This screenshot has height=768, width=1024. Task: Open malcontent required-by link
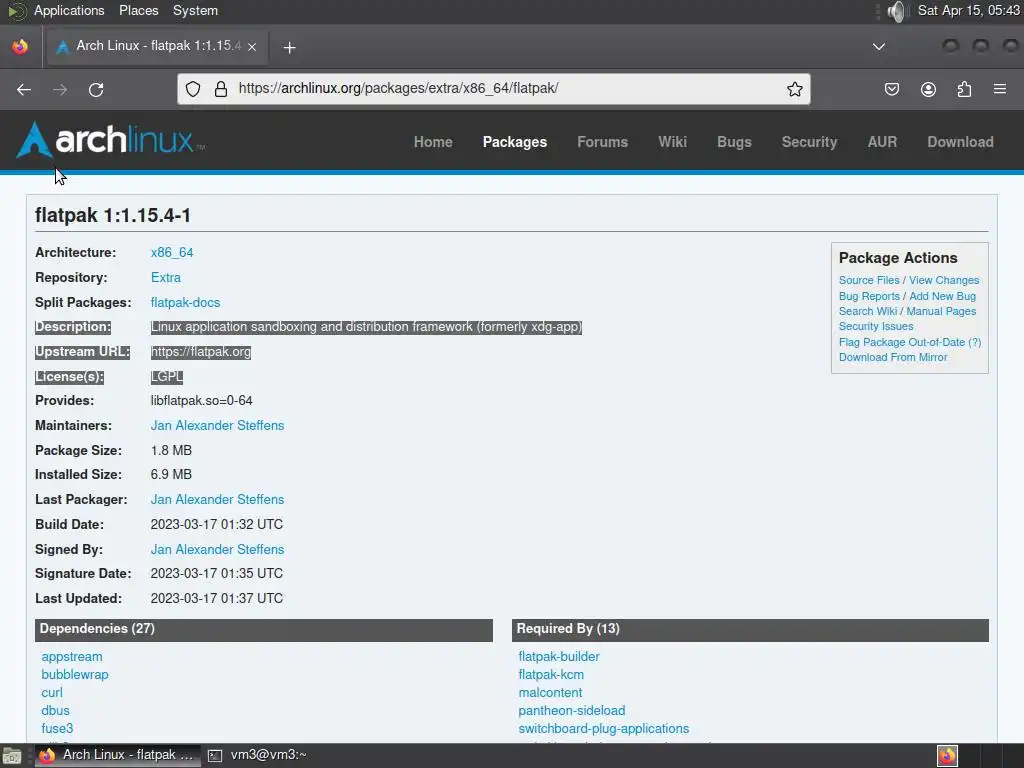point(551,692)
